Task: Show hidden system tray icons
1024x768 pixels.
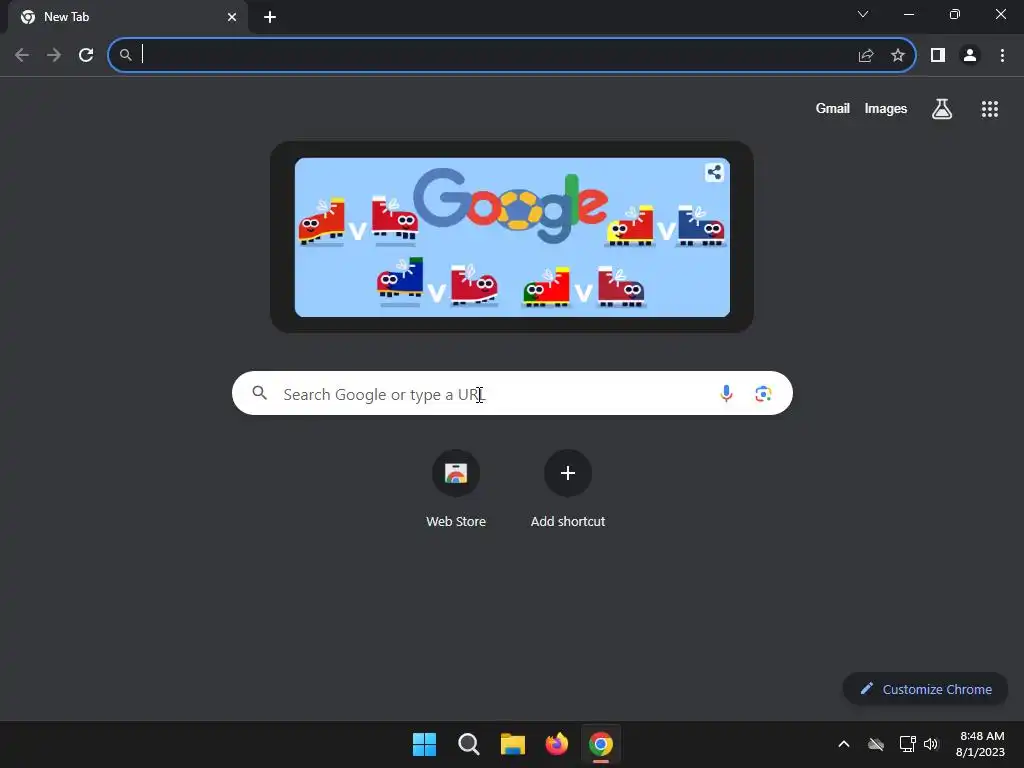Action: tap(844, 744)
